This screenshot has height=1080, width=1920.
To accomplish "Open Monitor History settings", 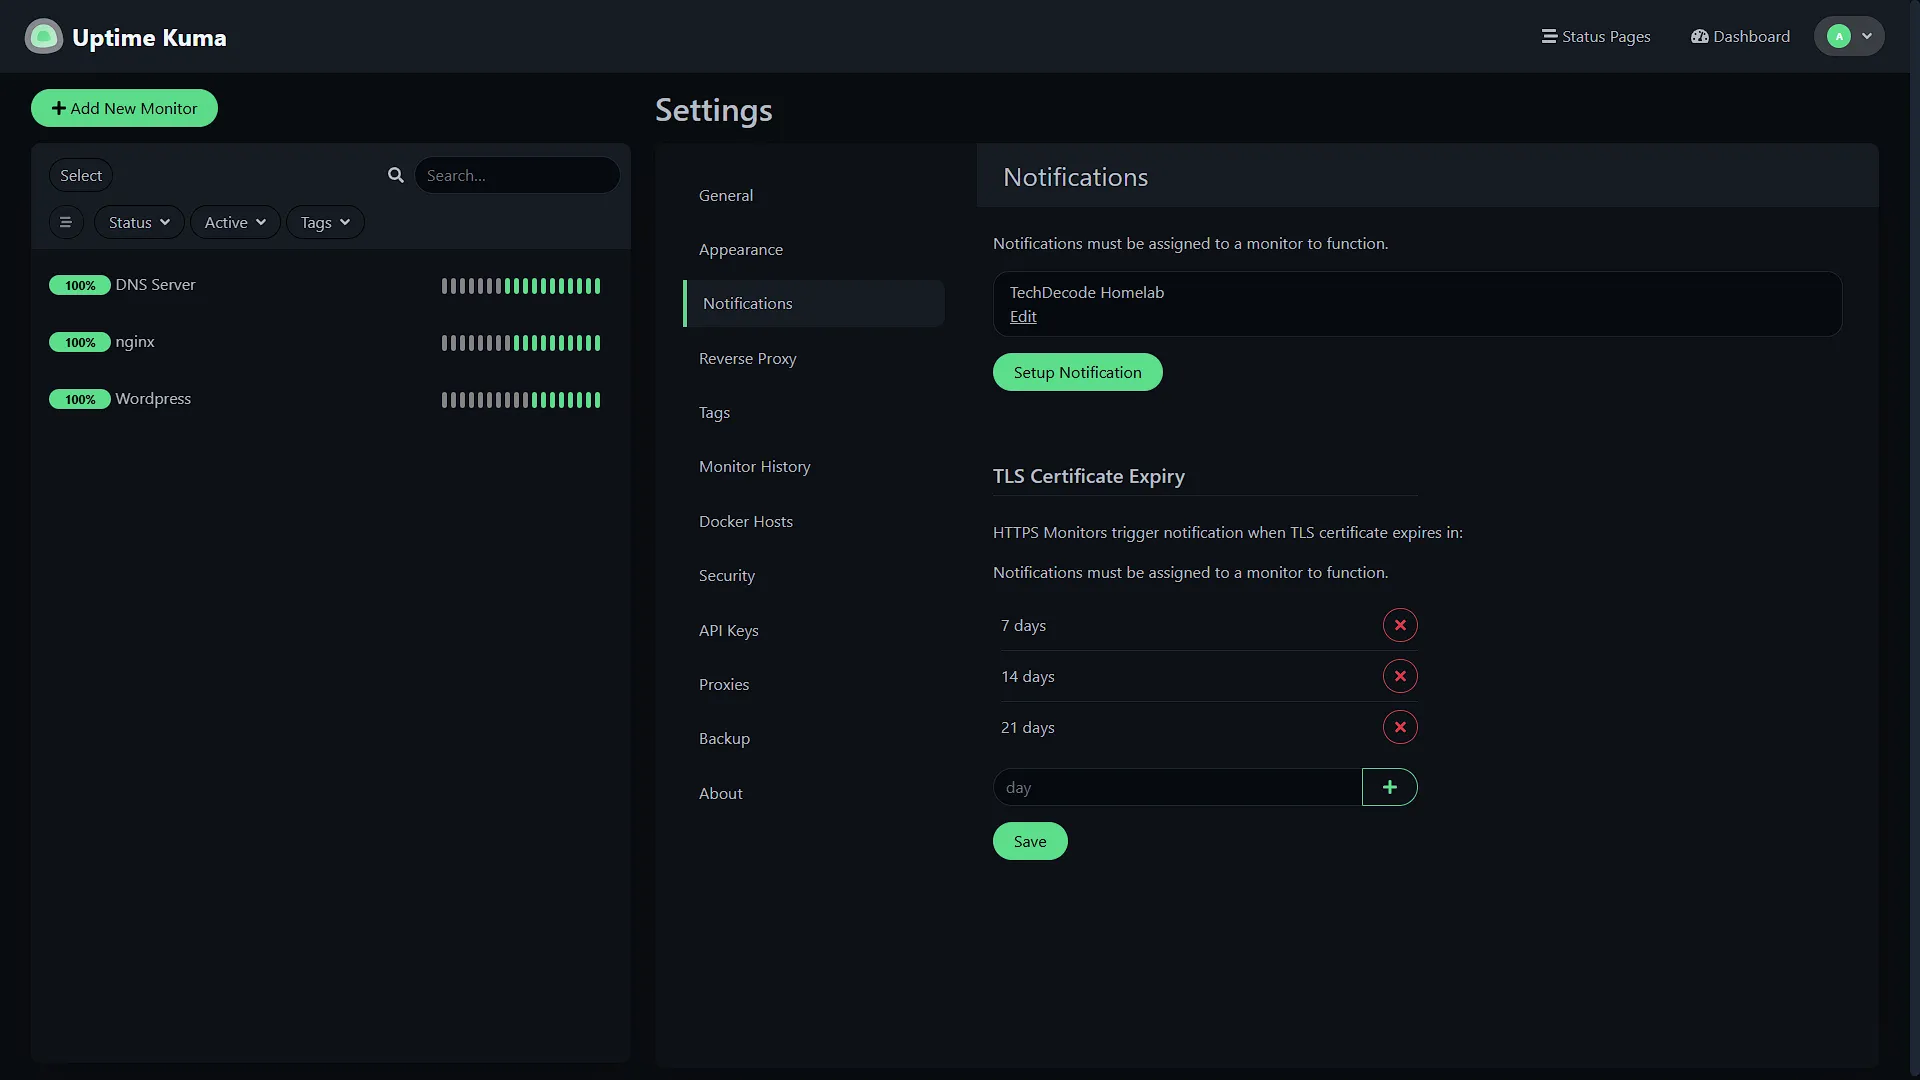I will pyautogui.click(x=813, y=466).
